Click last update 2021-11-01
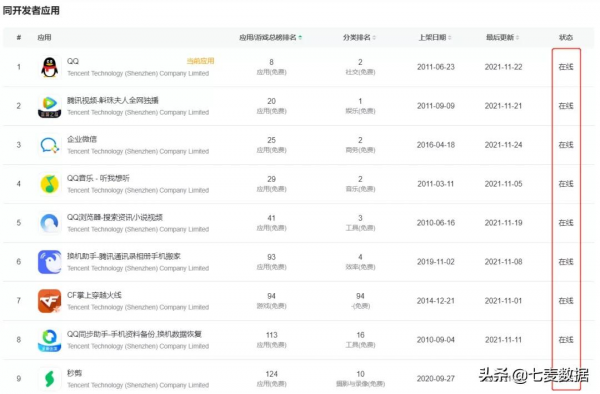This screenshot has height=394, width=600. point(503,301)
